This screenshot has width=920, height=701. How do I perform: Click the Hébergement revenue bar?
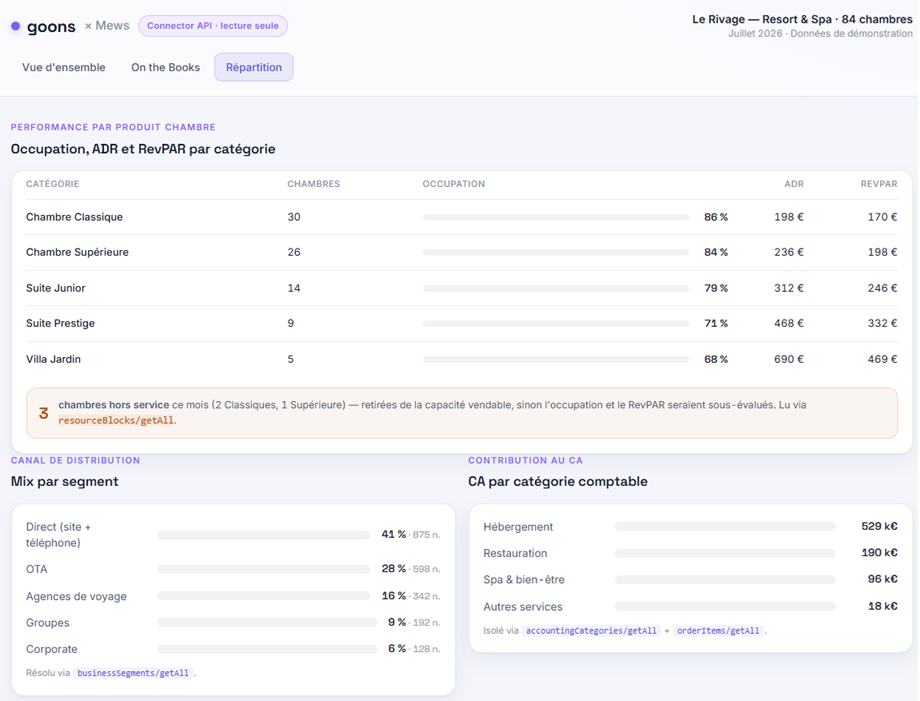click(725, 526)
